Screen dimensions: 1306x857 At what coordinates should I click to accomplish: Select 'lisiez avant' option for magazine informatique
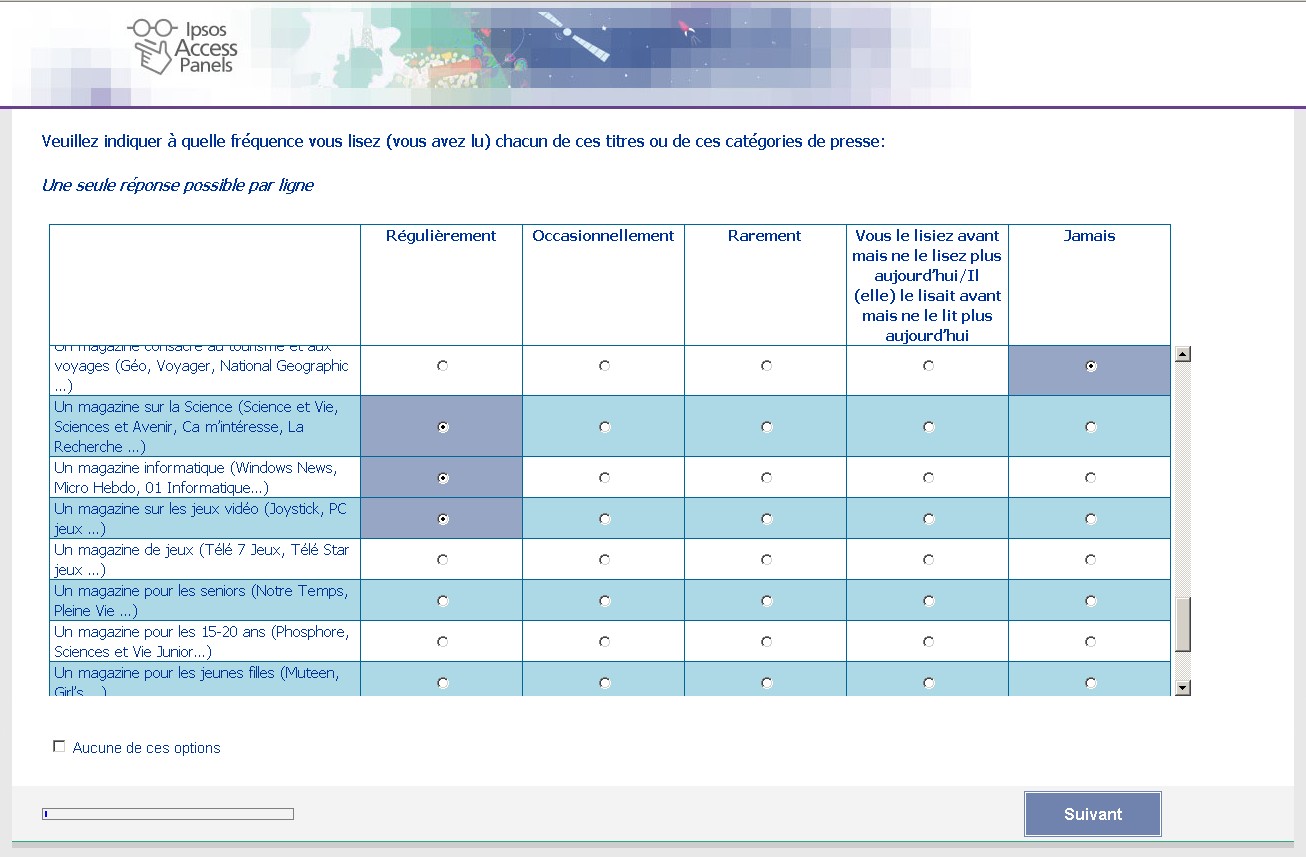[x=928, y=478]
